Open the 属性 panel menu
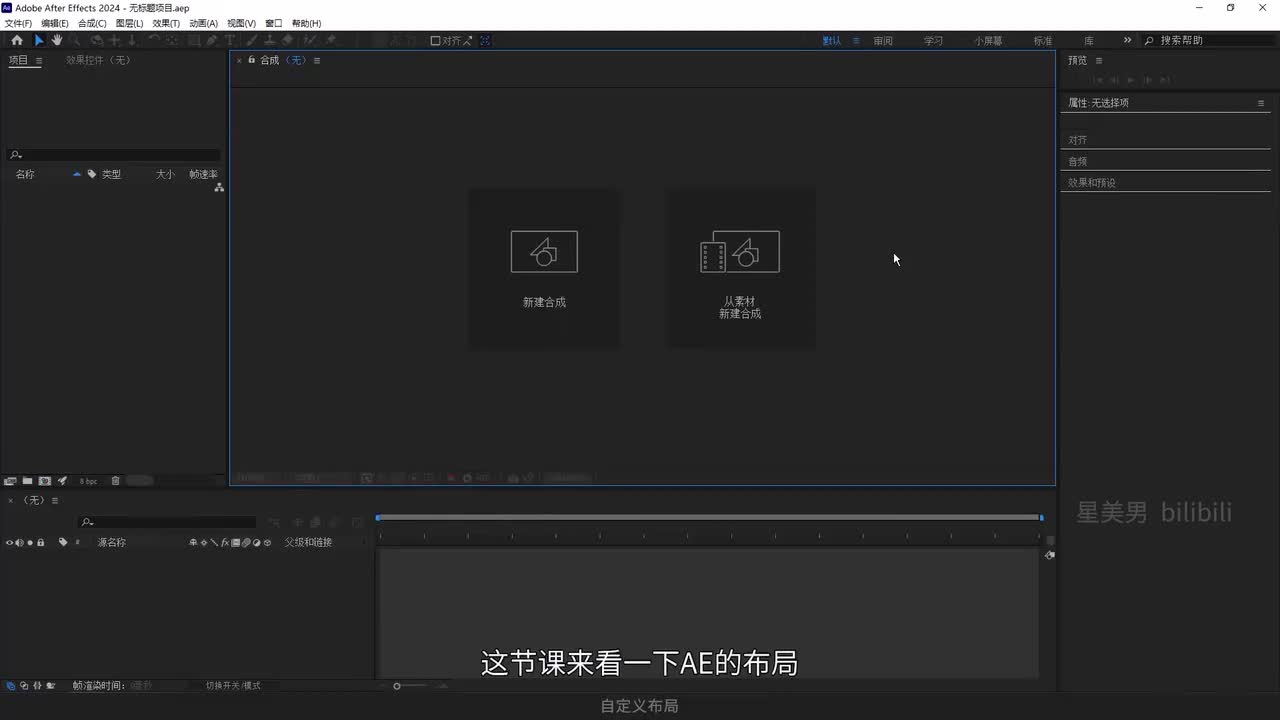The image size is (1280, 720). coord(1261,103)
